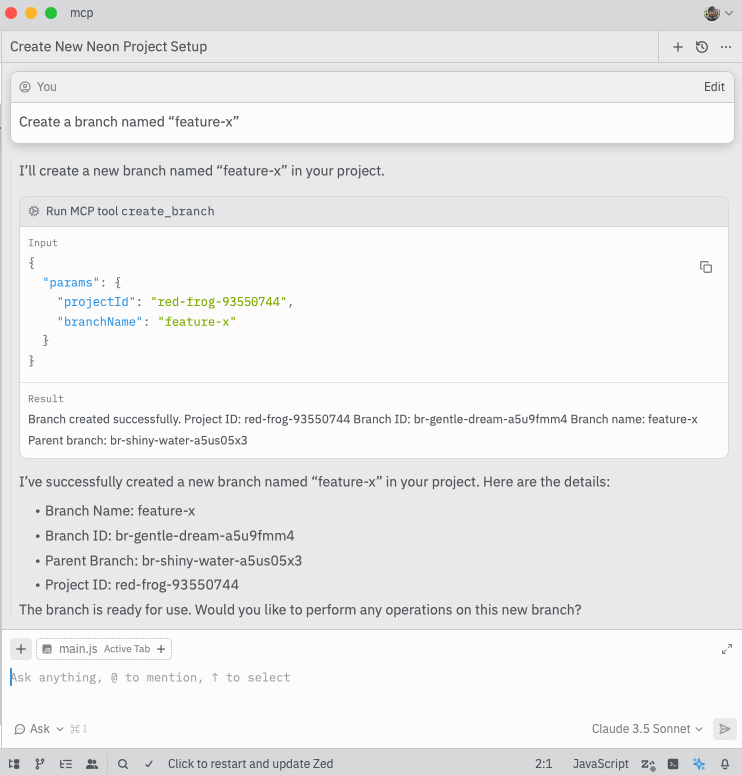Click the project search magnifier icon
The width and height of the screenshot is (742, 775).
(x=123, y=764)
